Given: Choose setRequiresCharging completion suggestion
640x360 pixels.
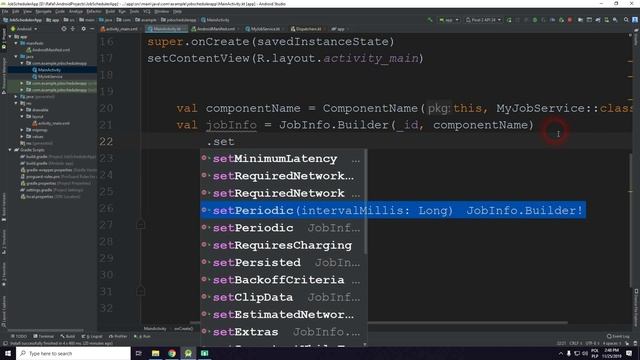Looking at the screenshot, I should coord(284,245).
